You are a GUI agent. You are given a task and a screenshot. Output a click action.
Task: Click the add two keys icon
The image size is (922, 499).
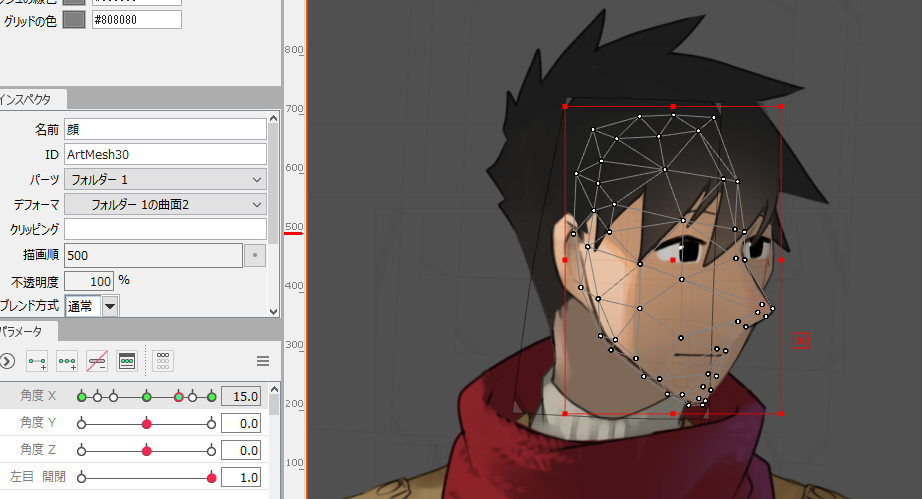pyautogui.click(x=37, y=361)
